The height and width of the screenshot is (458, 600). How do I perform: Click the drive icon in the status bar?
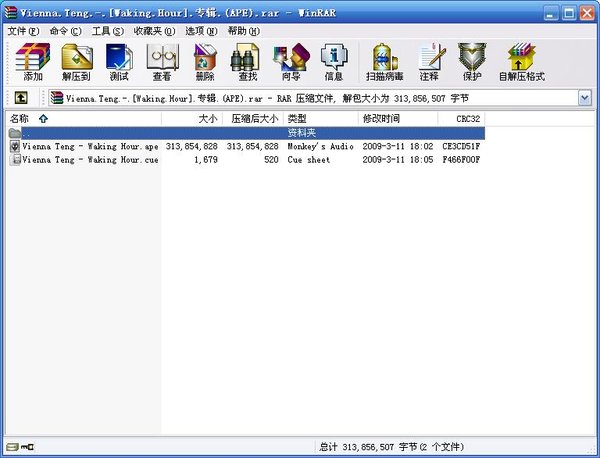pyautogui.click(x=12, y=447)
